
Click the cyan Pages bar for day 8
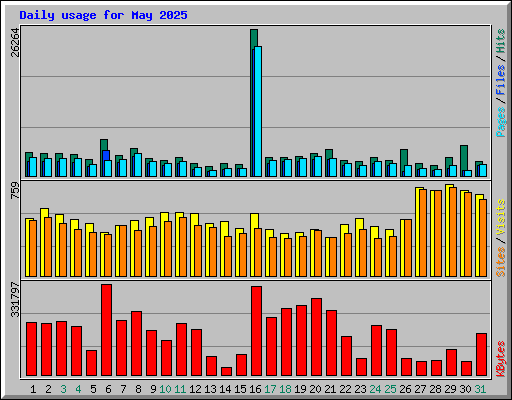(138, 165)
